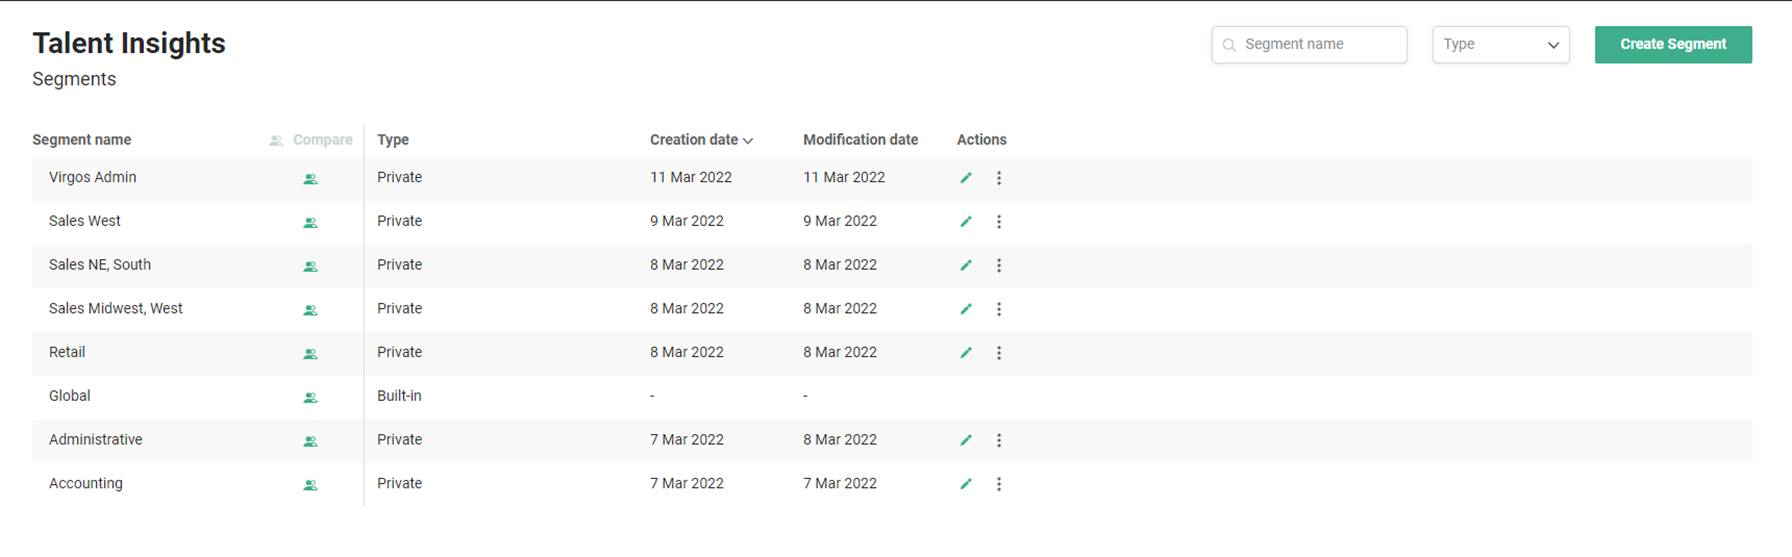Viewport: 1792px width, 557px height.
Task: Edit the Retail segment
Action: tap(966, 353)
